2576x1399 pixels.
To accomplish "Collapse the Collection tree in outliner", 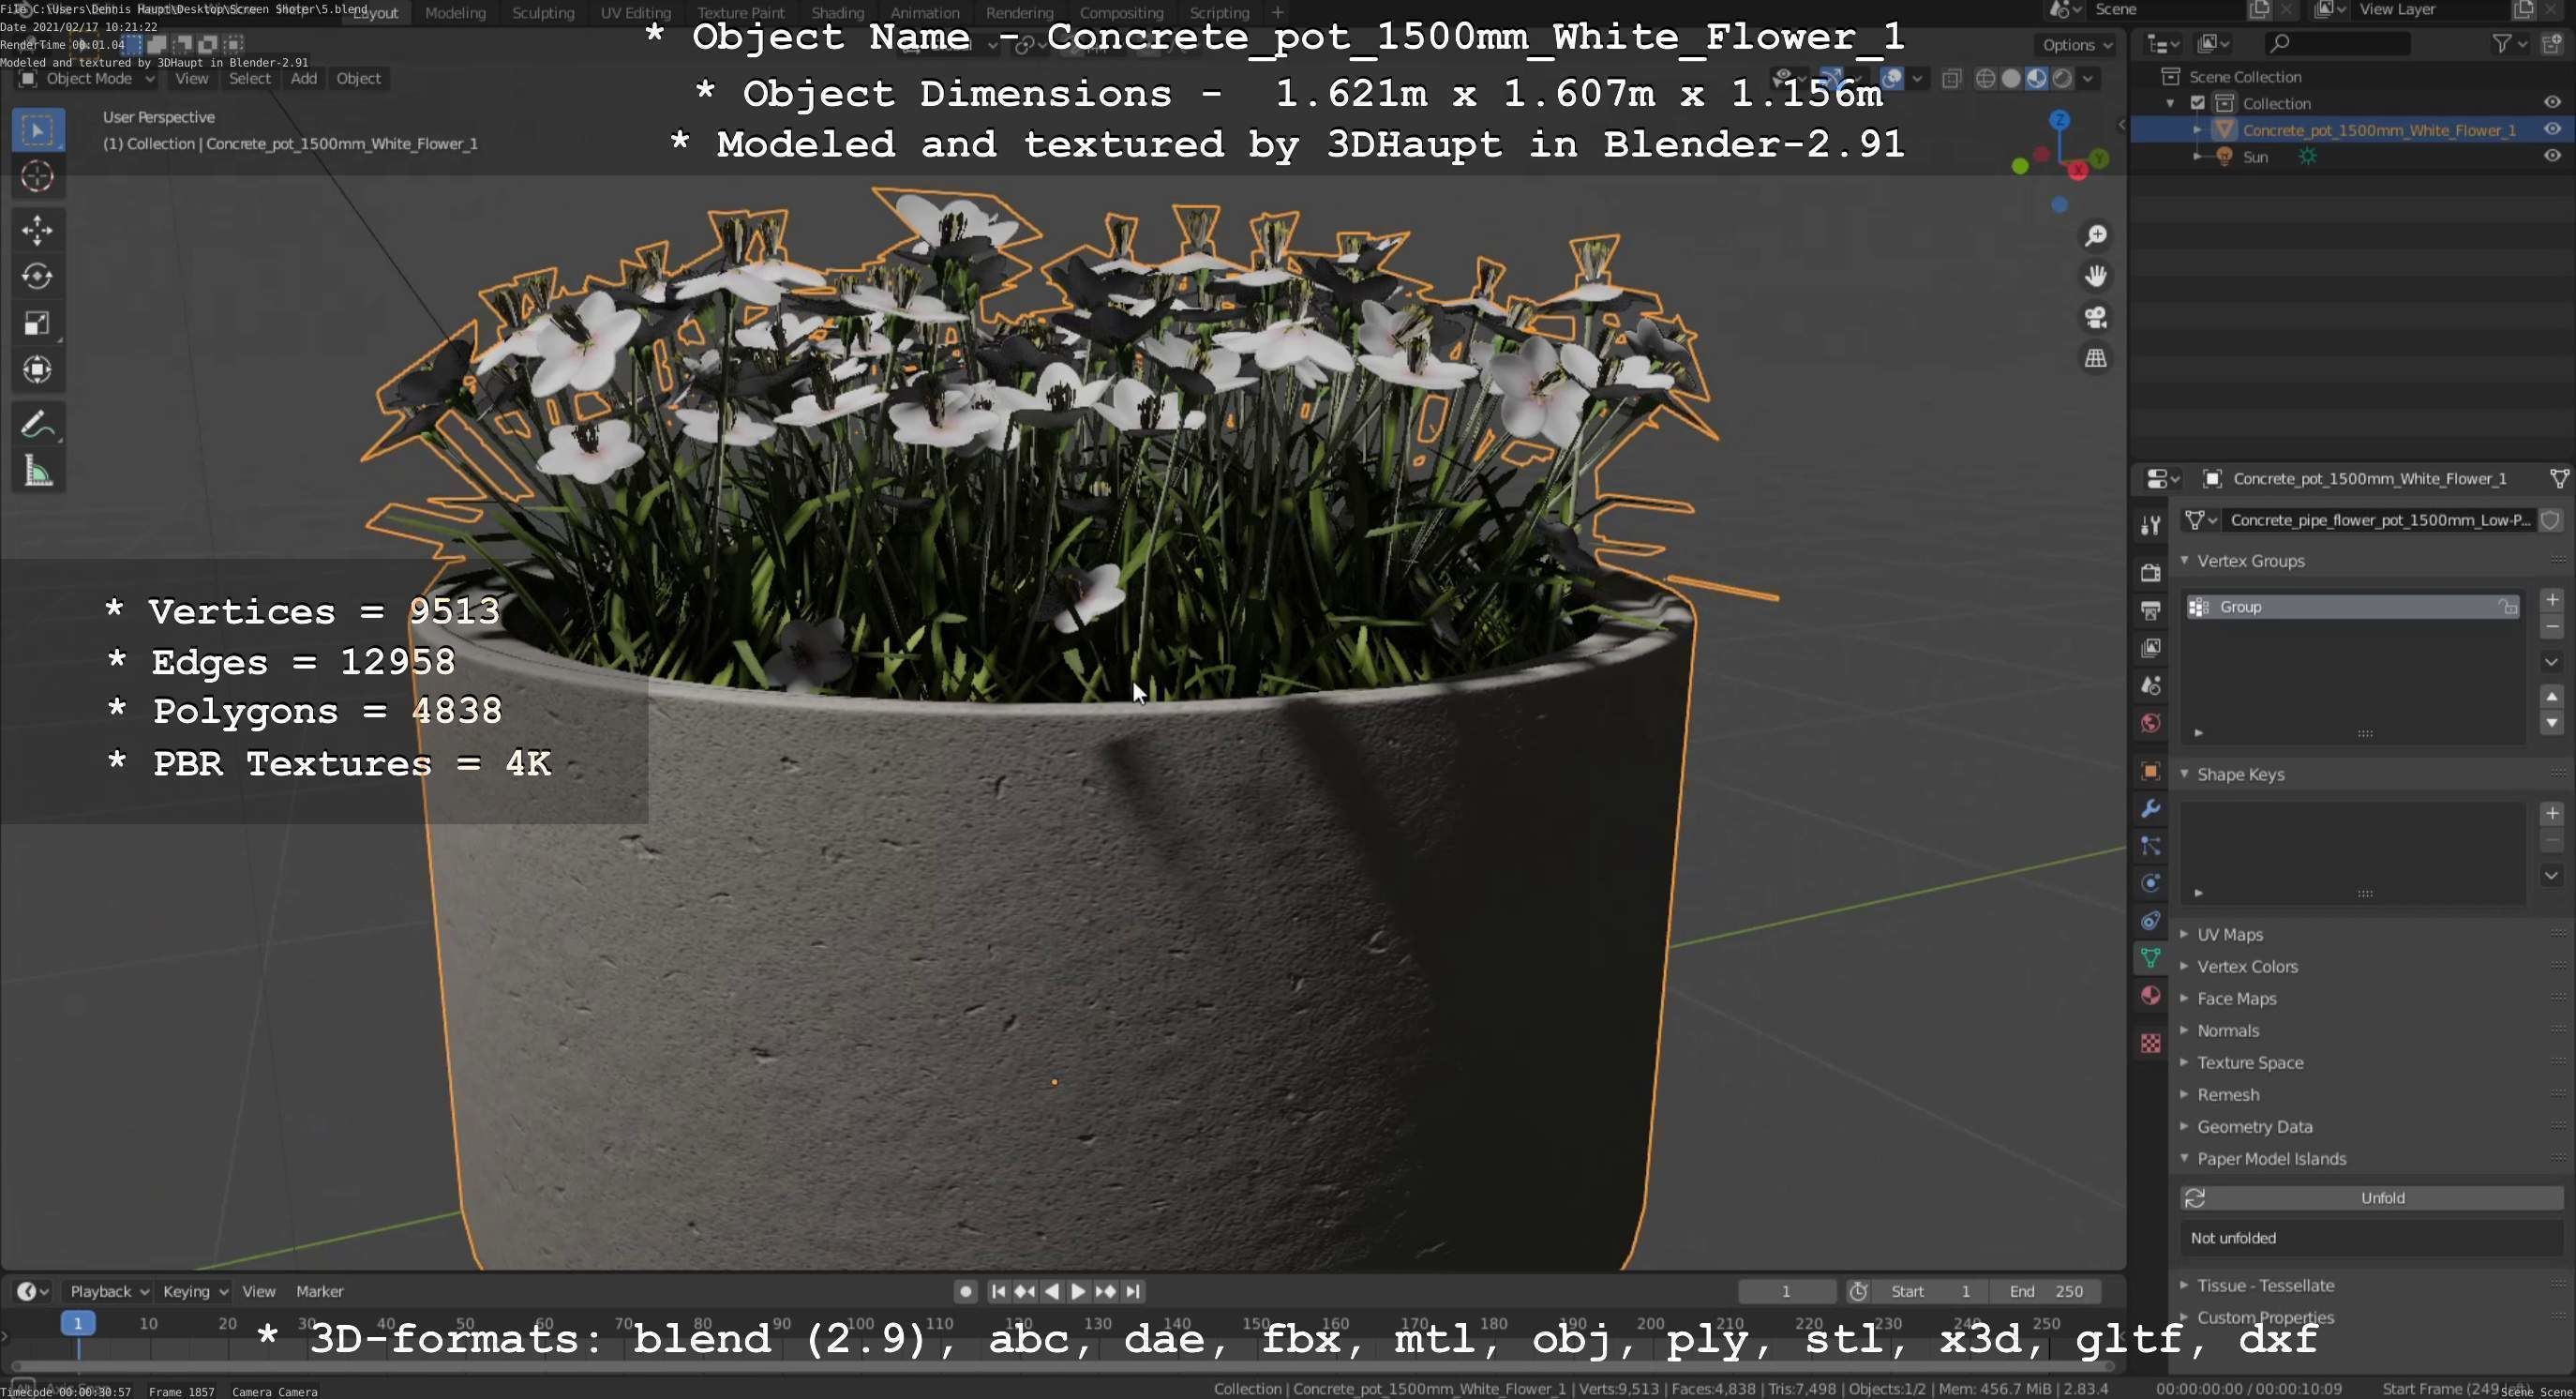I will pyautogui.click(x=2170, y=103).
